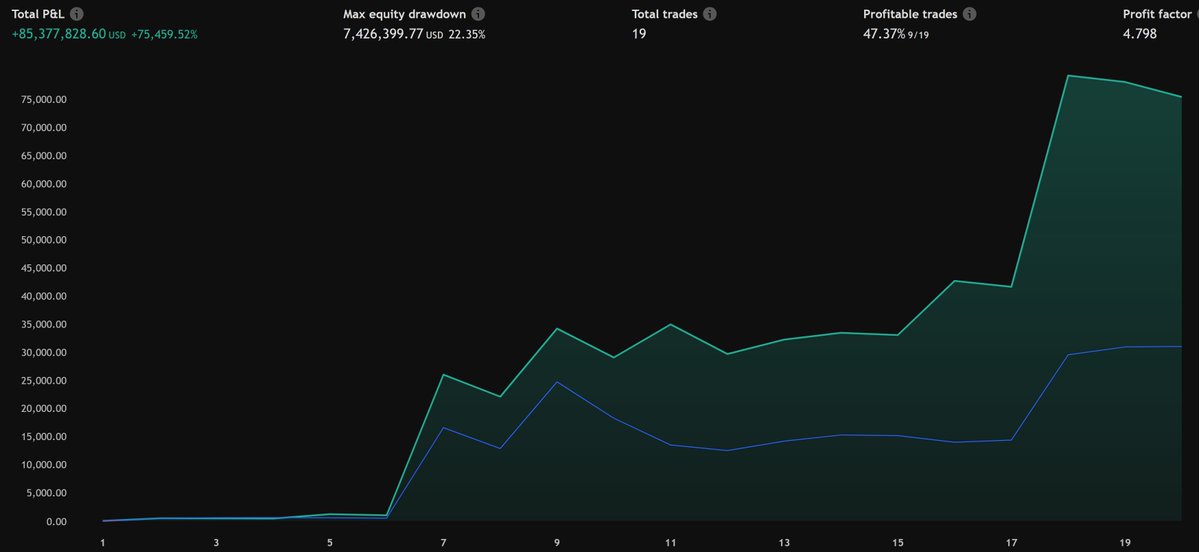Select the 15,000.00 y-axis label
This screenshot has height=552, width=1199.
coord(45,437)
